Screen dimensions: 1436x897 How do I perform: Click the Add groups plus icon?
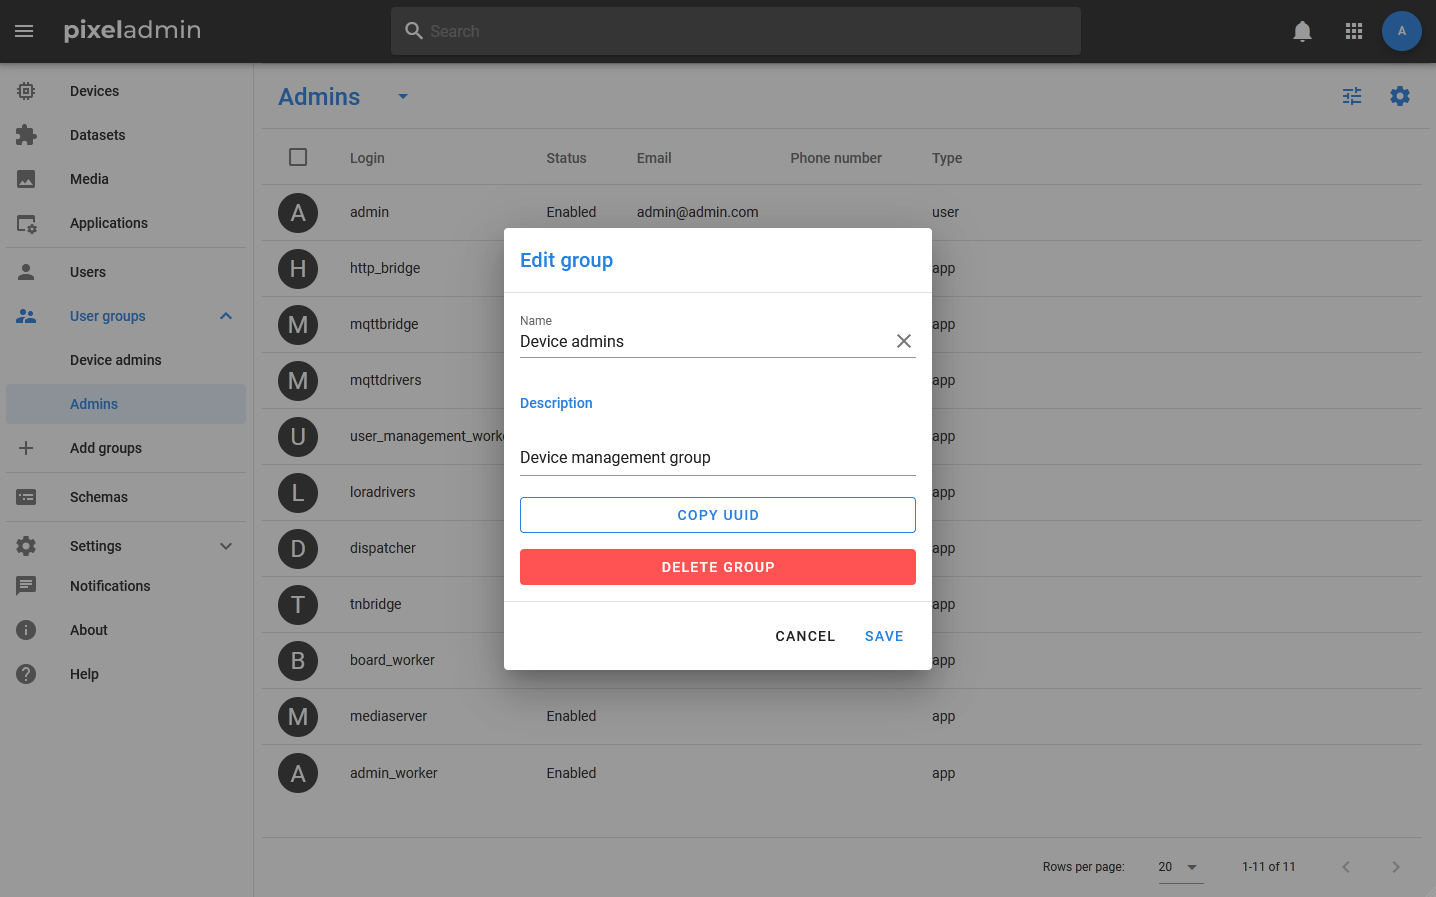pyautogui.click(x=26, y=448)
